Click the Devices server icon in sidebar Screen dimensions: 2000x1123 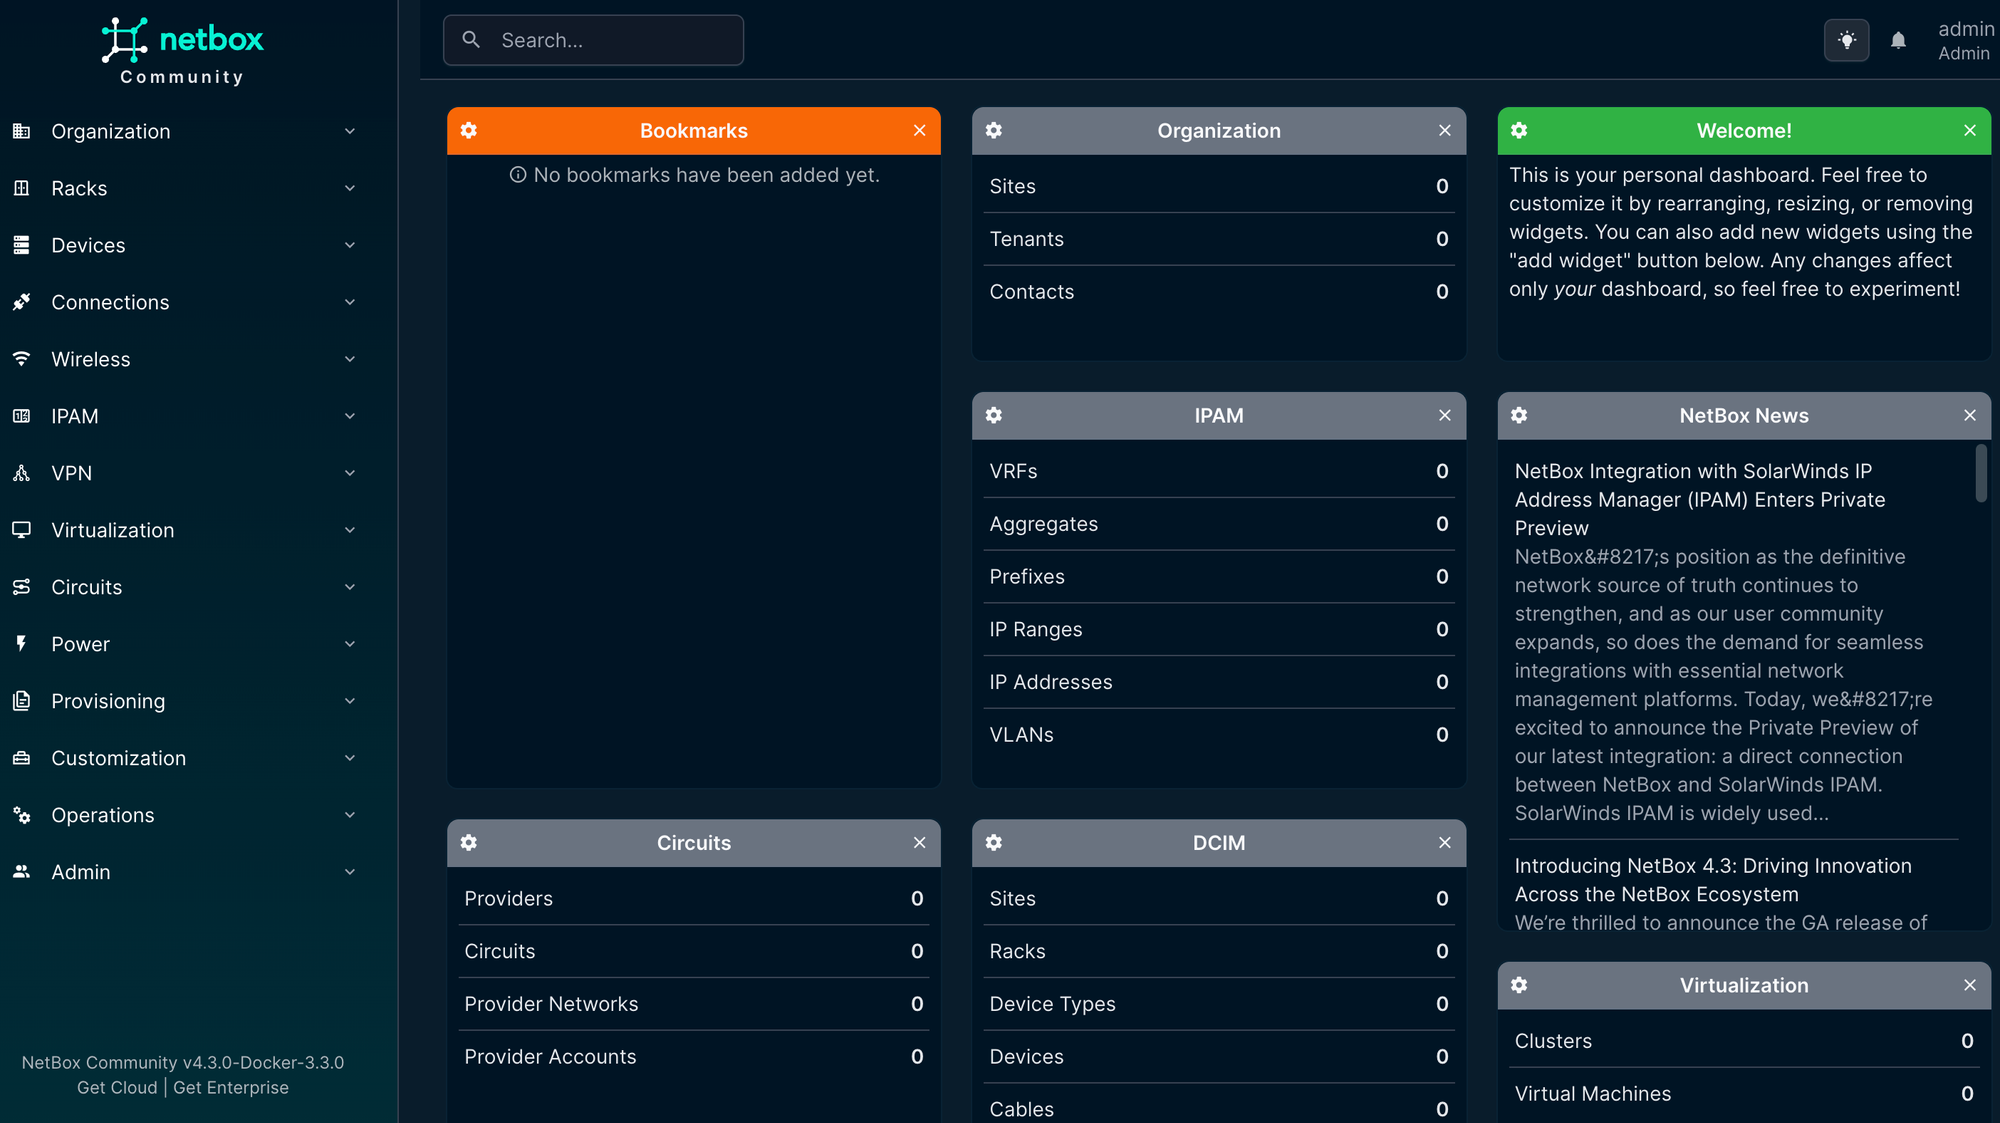click(21, 245)
